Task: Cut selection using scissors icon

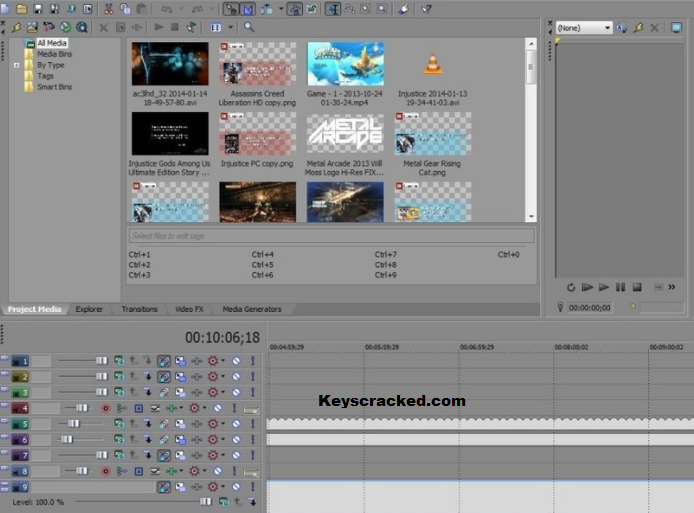Action: [109, 8]
